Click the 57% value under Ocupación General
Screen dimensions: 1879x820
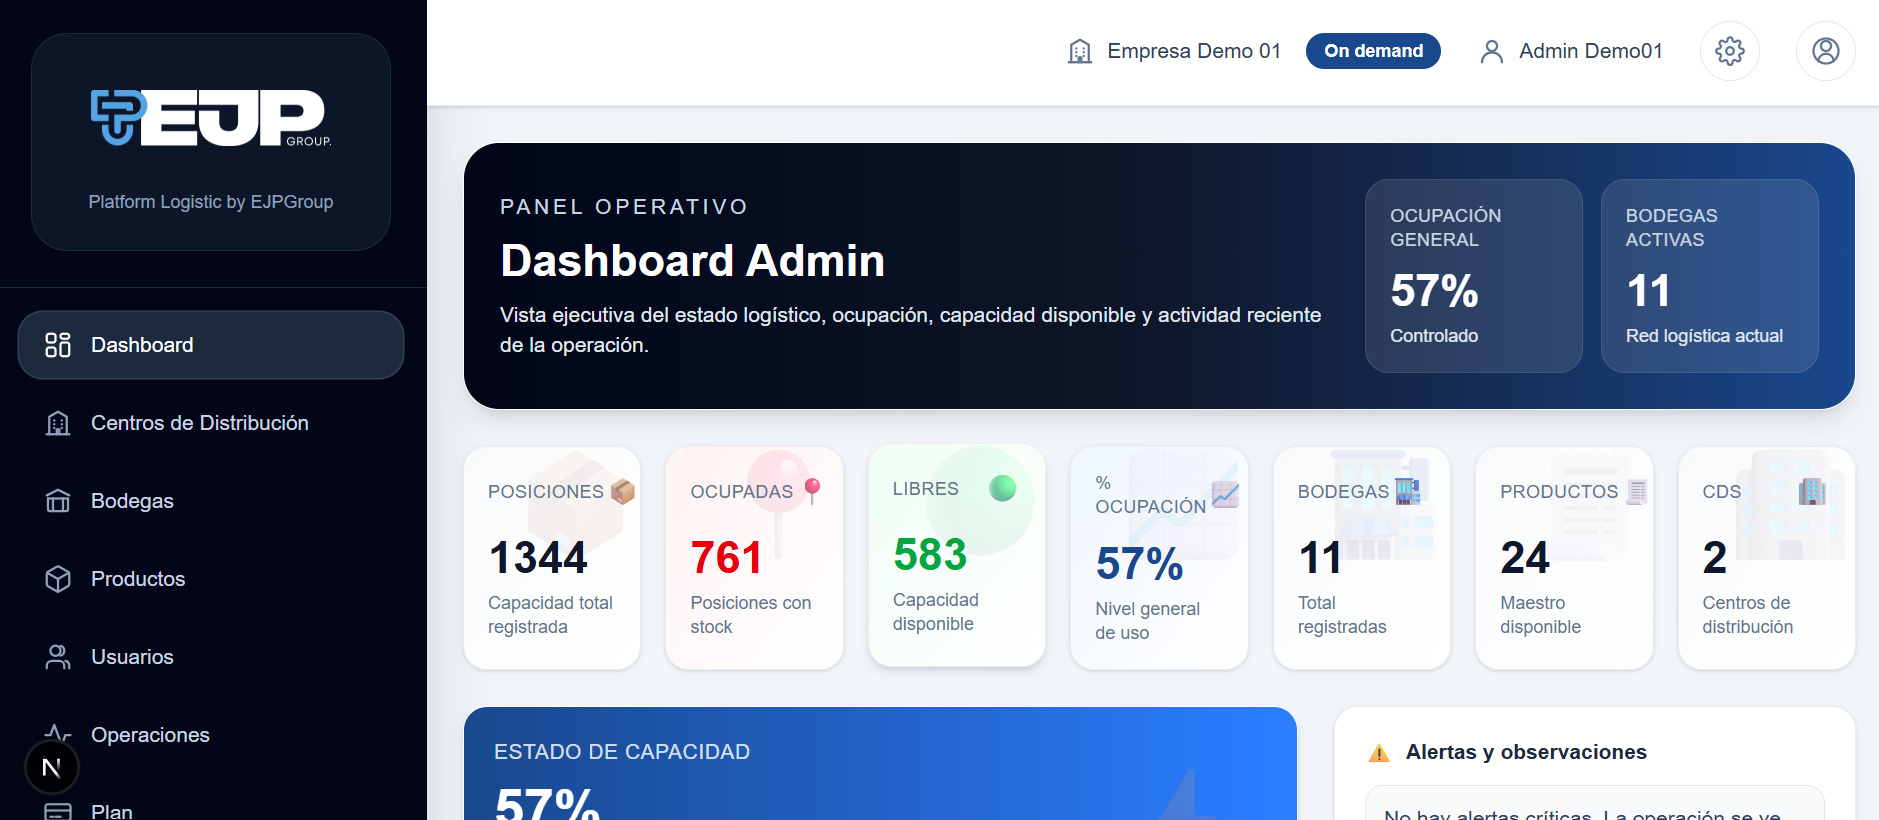click(x=1434, y=291)
